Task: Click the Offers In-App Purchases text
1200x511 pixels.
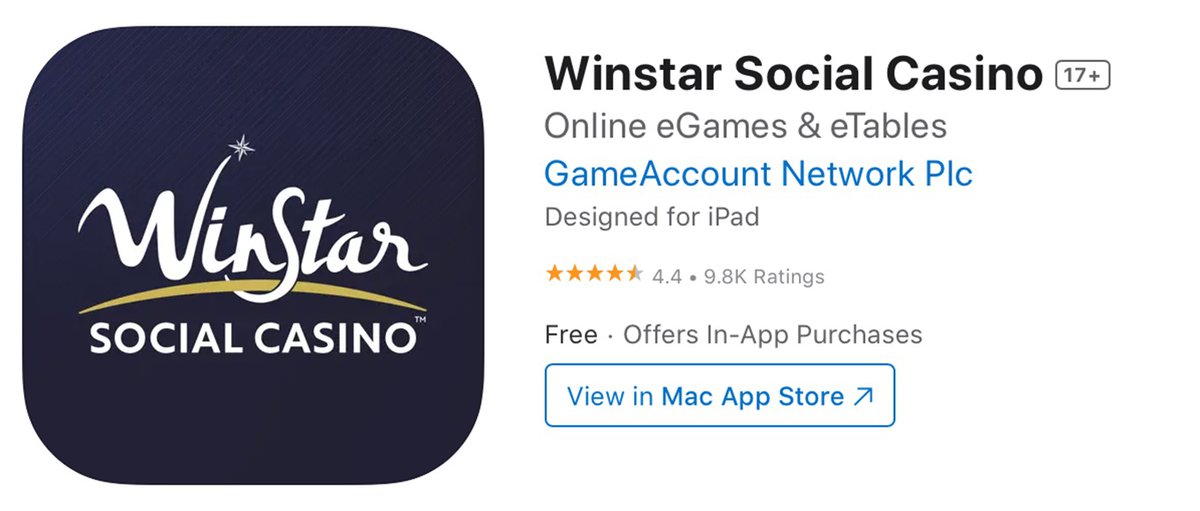Action: click(x=773, y=334)
